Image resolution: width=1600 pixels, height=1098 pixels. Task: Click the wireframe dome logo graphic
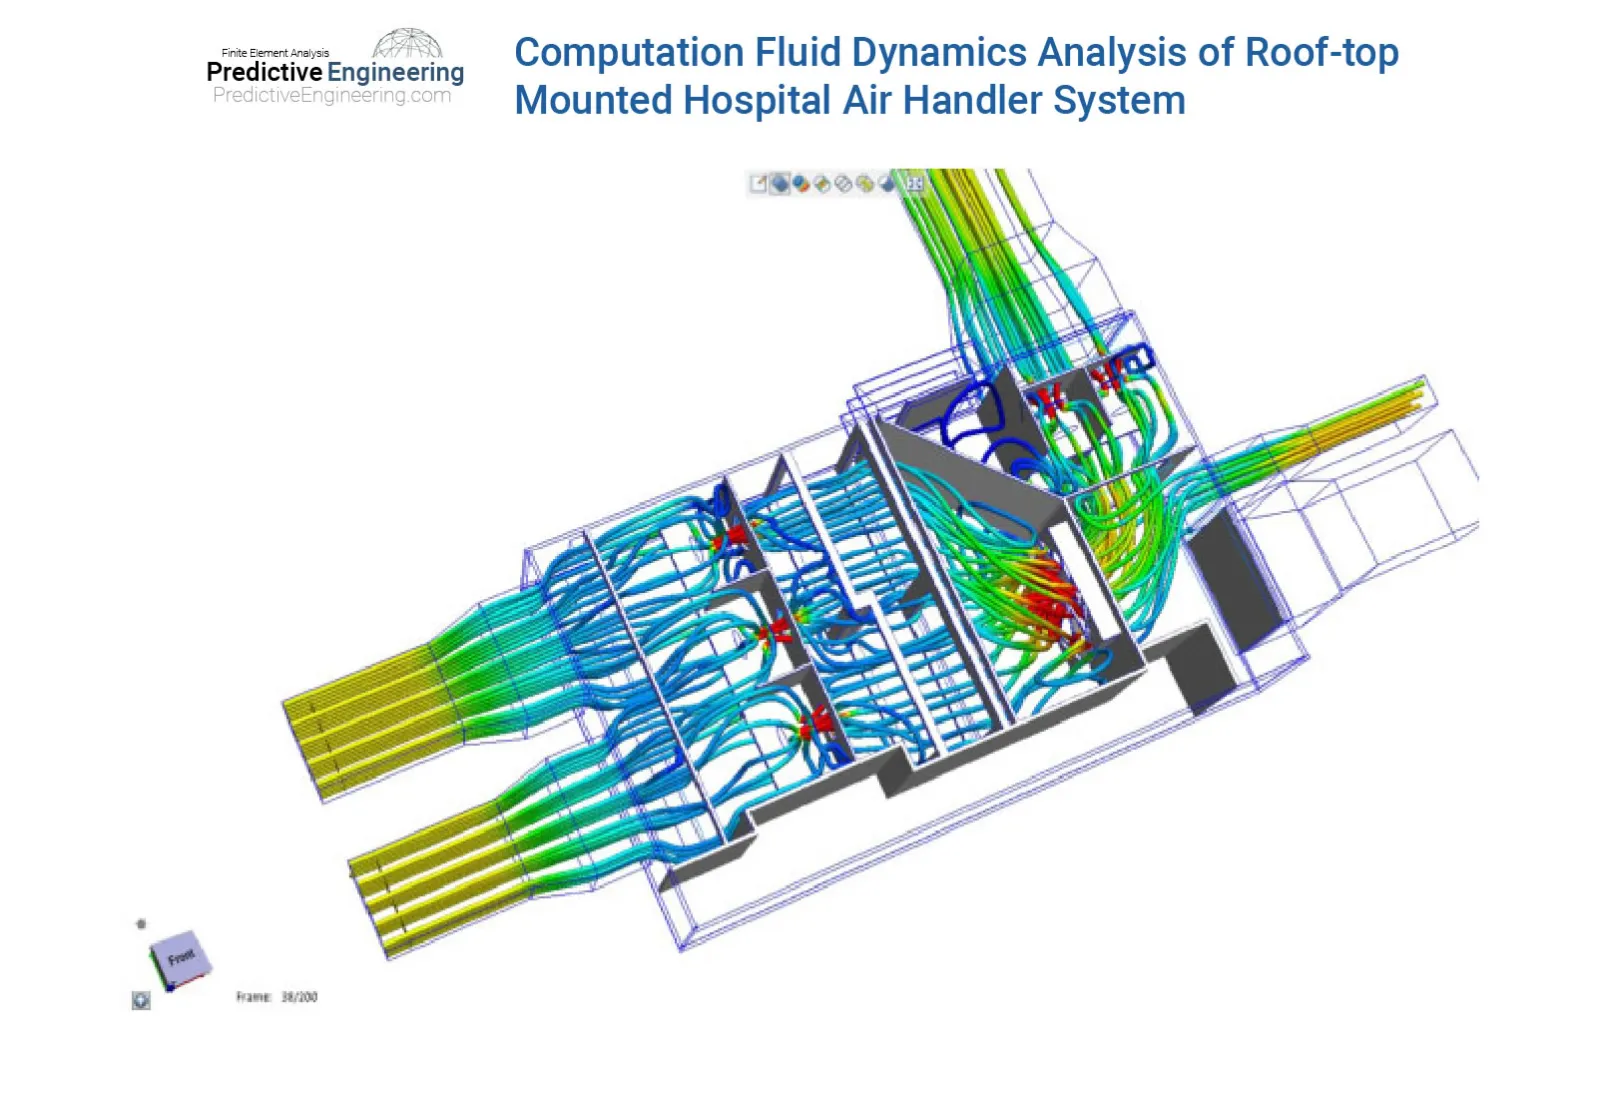tap(407, 43)
